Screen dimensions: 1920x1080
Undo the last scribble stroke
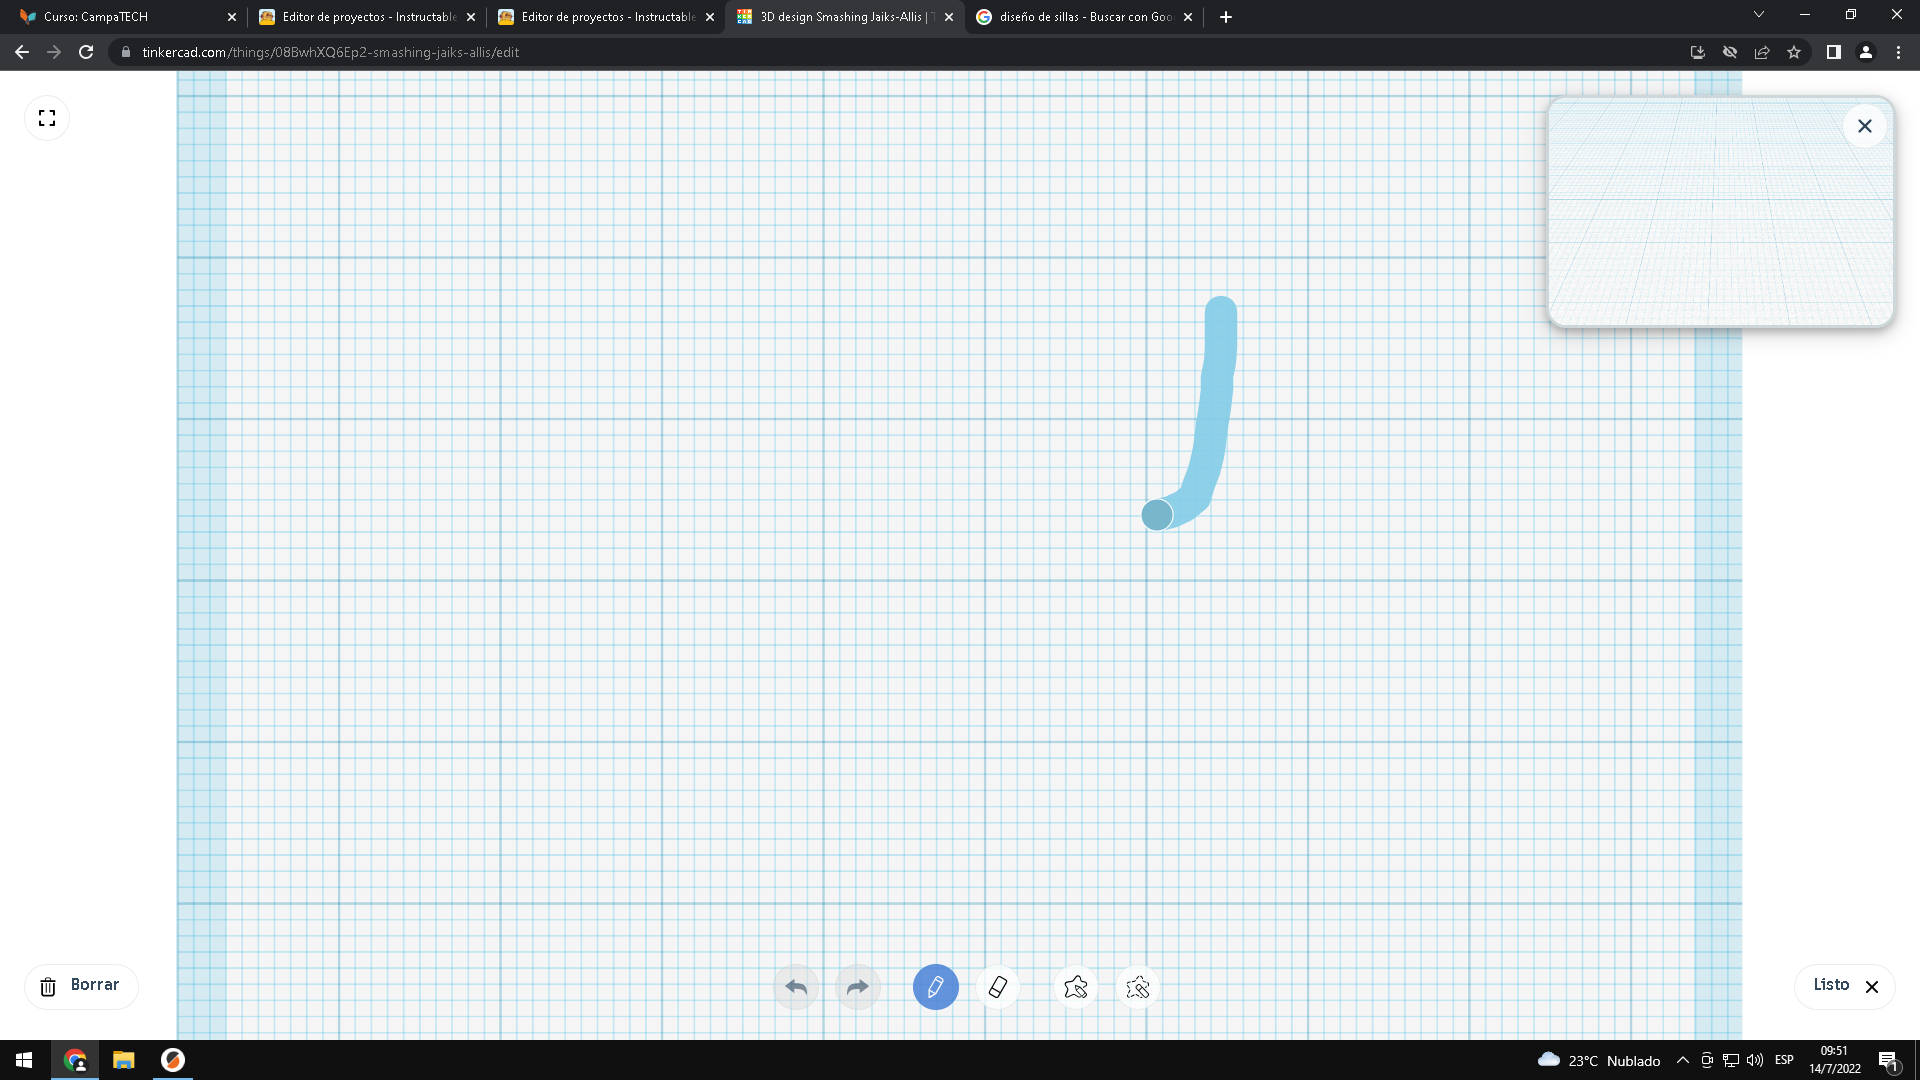(x=796, y=987)
